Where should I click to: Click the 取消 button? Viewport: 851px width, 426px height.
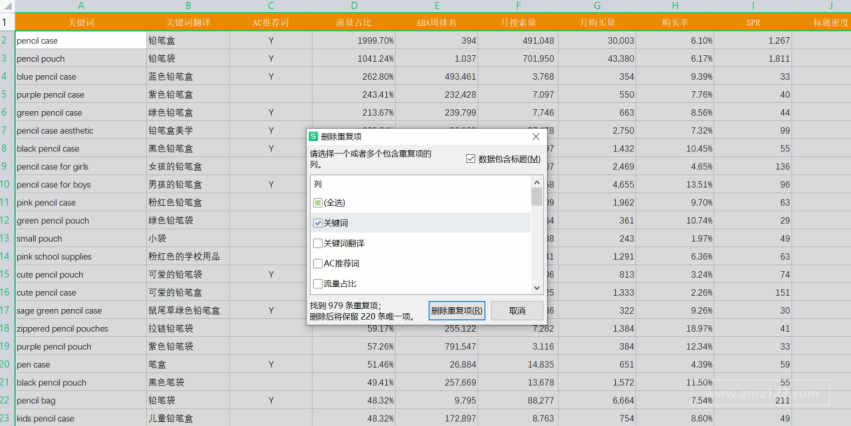tap(517, 311)
